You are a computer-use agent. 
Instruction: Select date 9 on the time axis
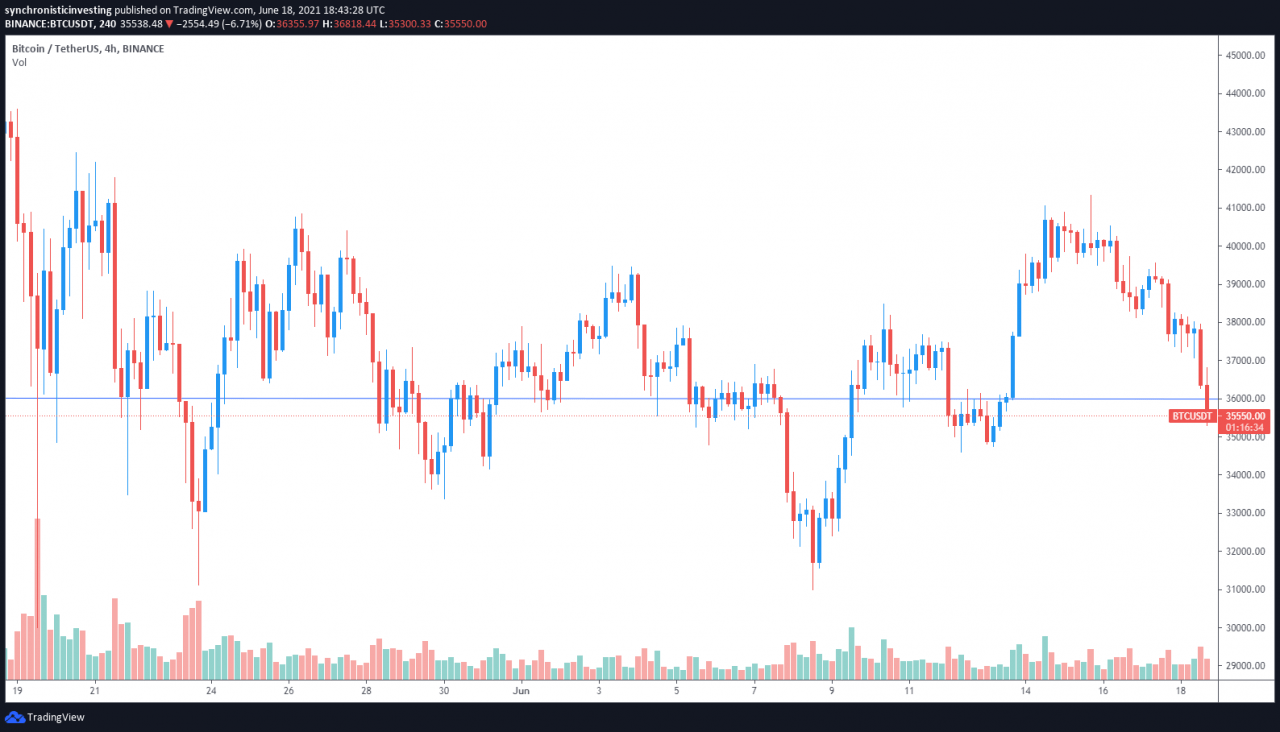[832, 690]
